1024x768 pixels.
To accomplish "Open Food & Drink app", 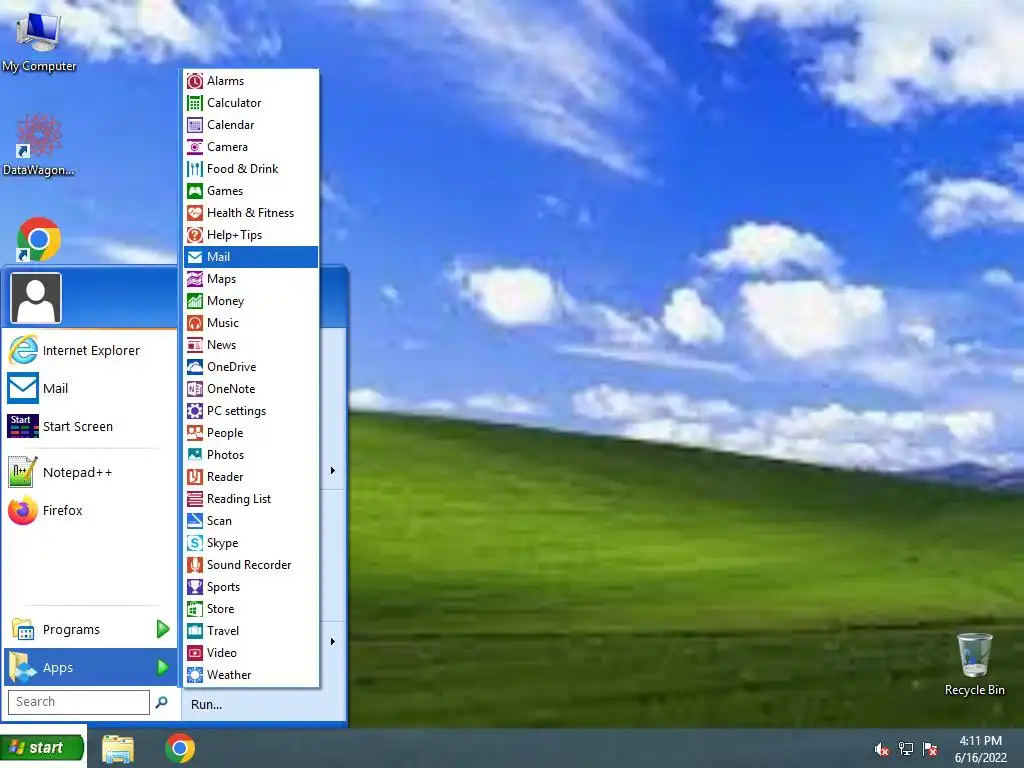I will click(x=251, y=168).
